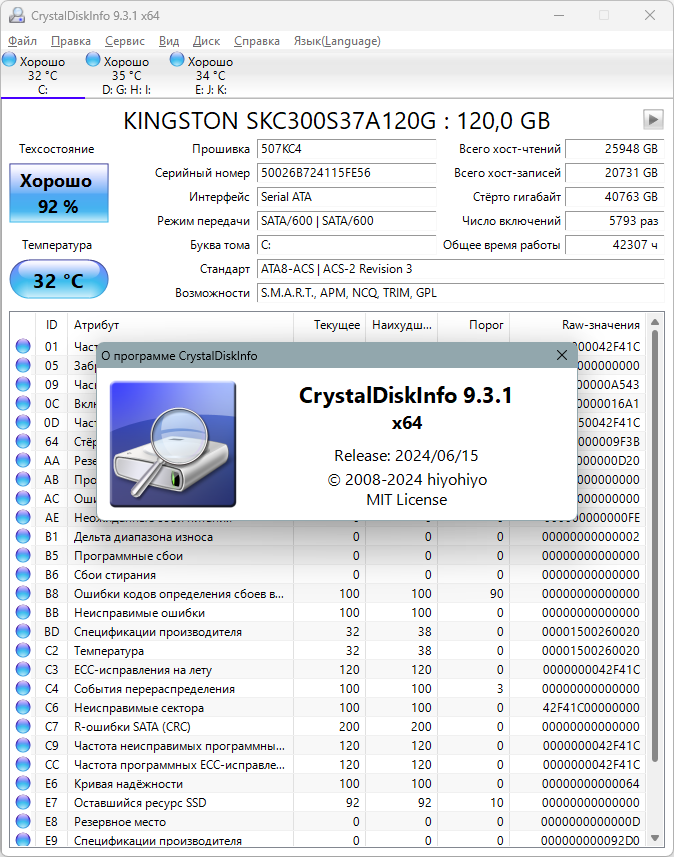The image size is (674, 857).
Task: Click the status circle in row BD
Action: pos(23,631)
